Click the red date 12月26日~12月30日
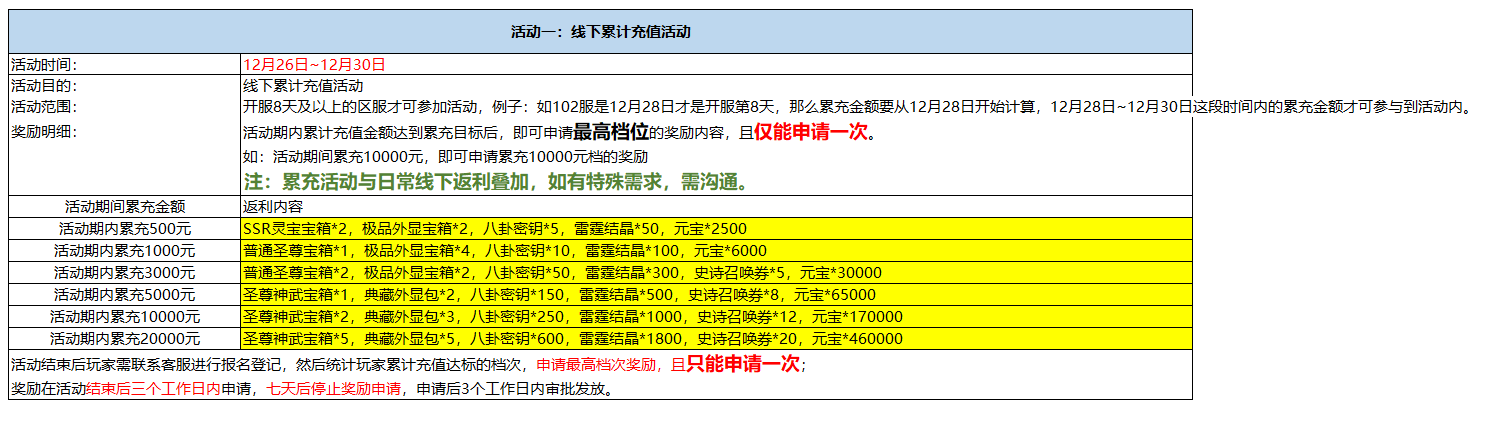The width and height of the screenshot is (1489, 448). 314,64
